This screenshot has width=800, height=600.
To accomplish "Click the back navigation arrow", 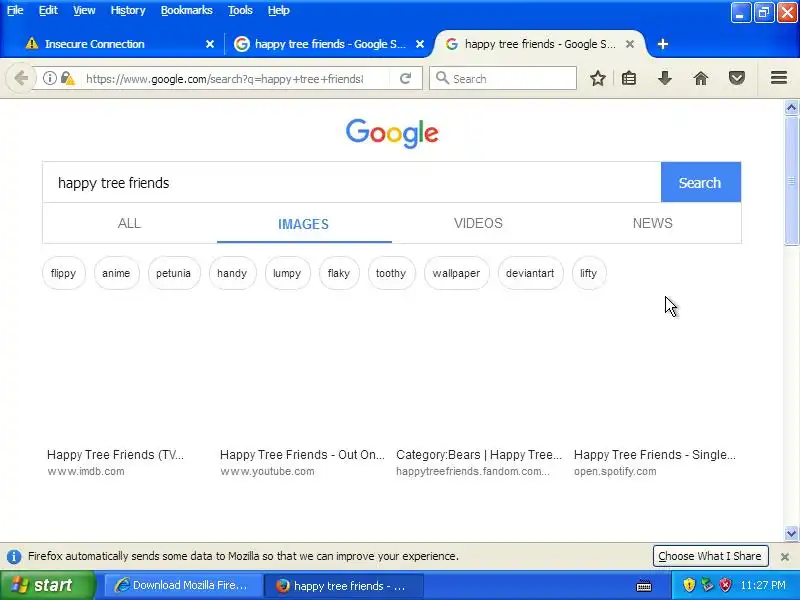I will pos(21,79).
